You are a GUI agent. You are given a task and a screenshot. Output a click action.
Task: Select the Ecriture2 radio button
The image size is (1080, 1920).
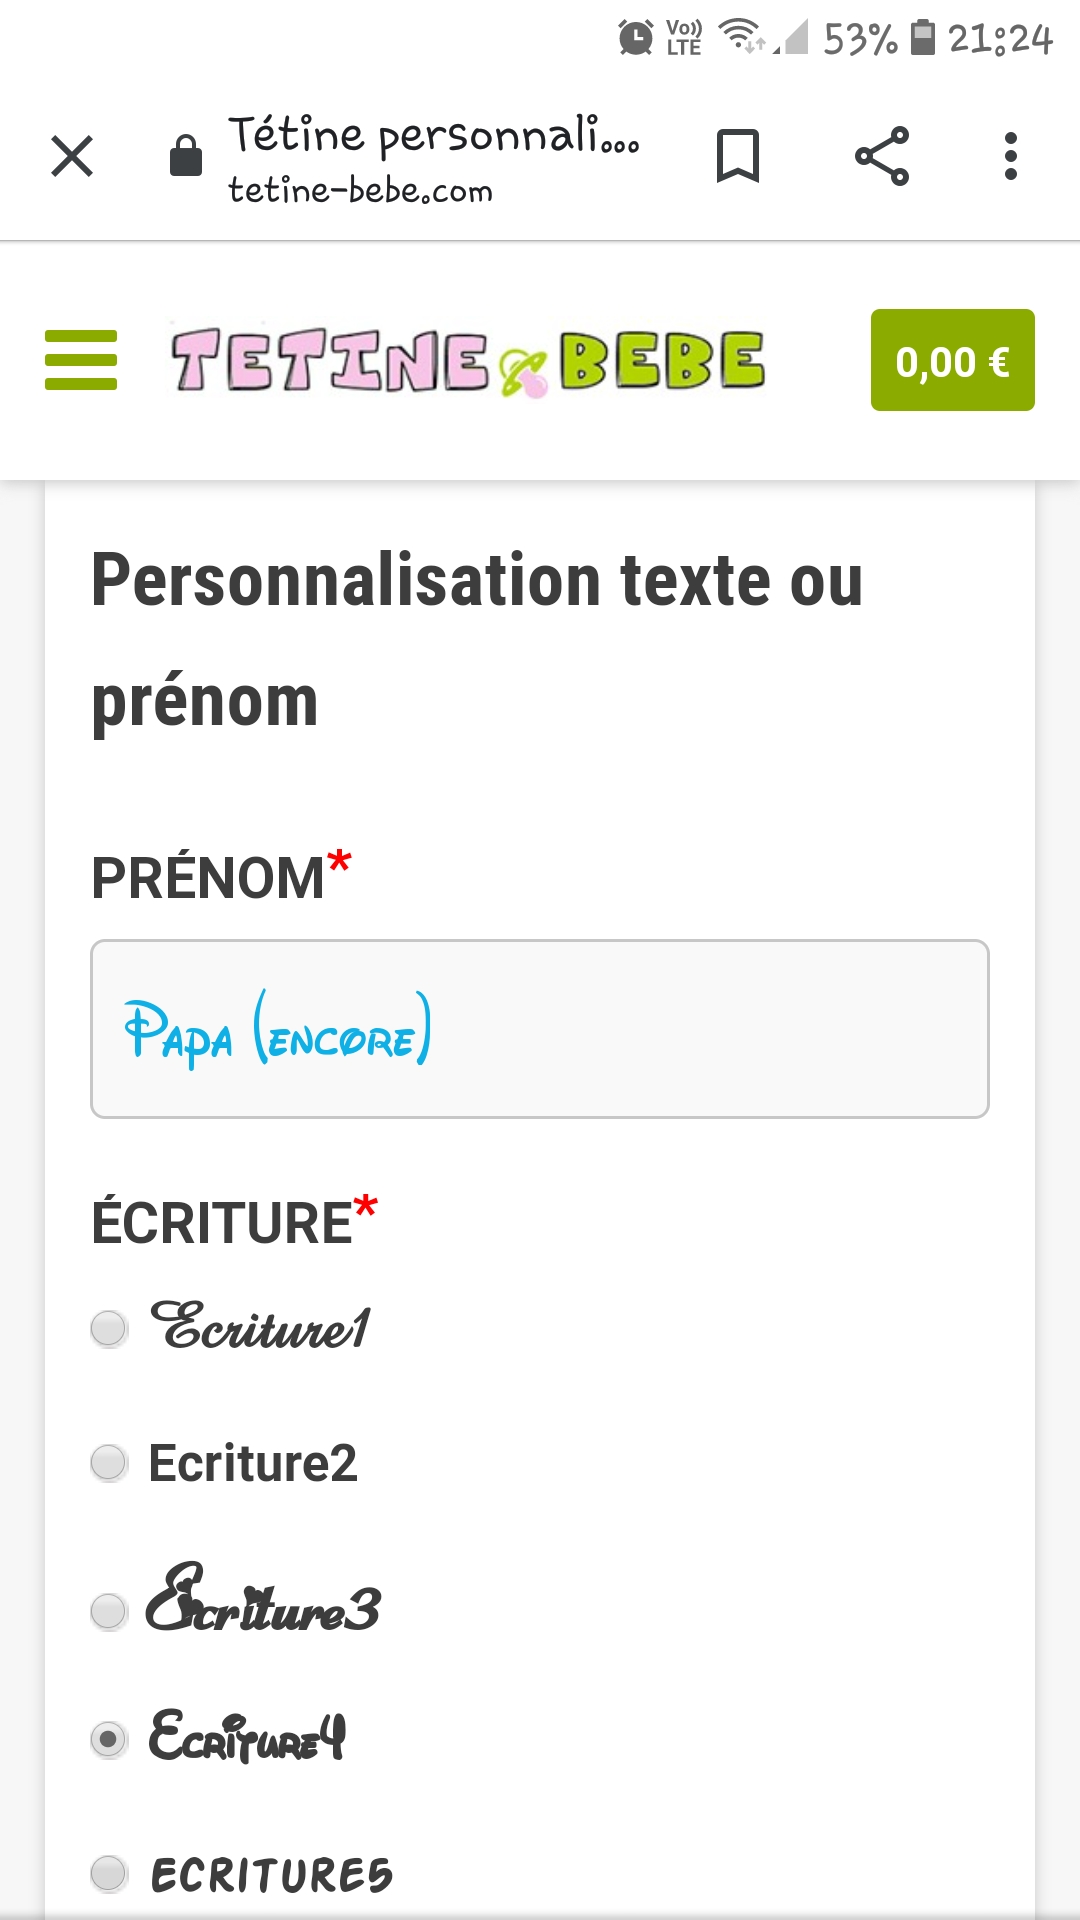(x=109, y=1463)
